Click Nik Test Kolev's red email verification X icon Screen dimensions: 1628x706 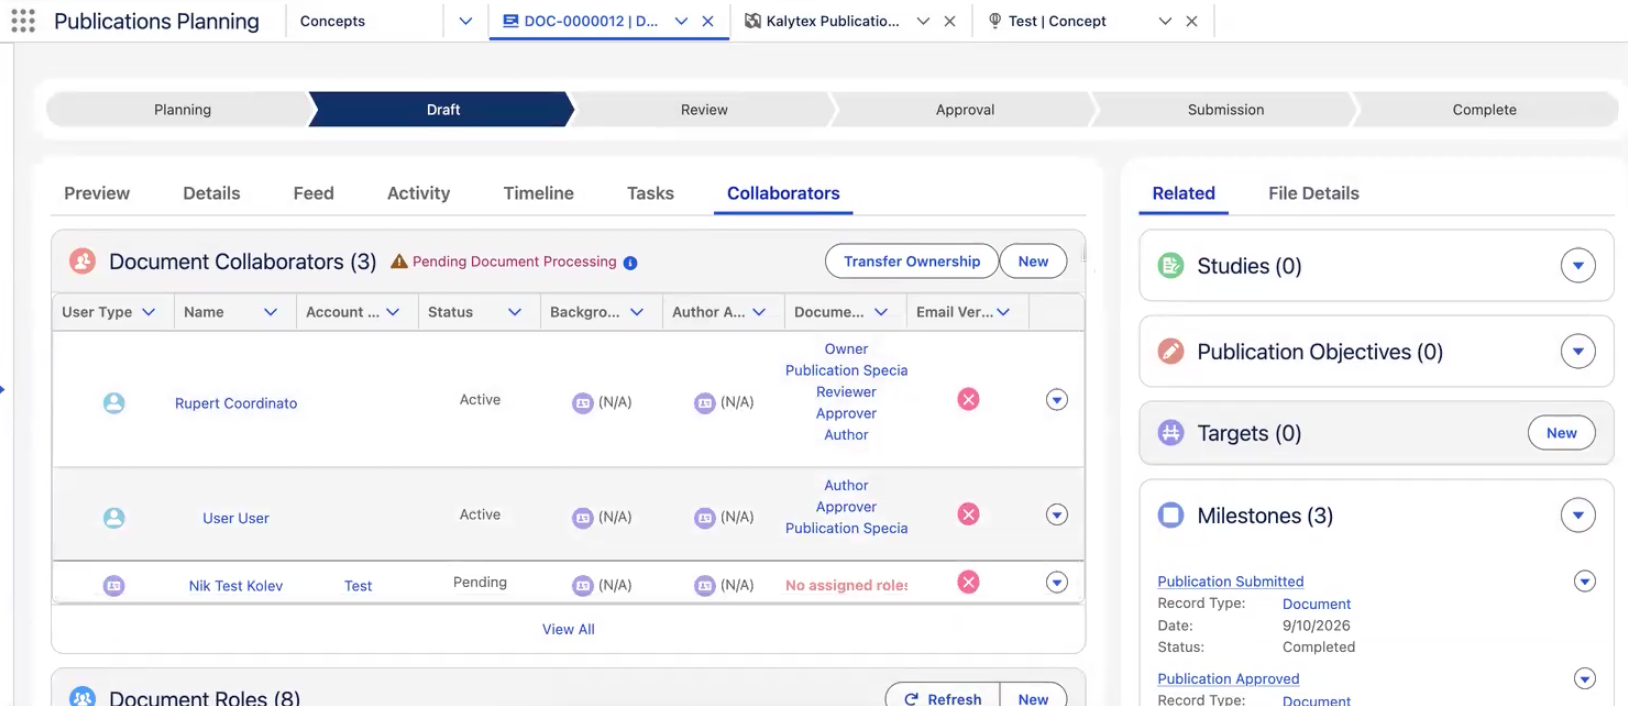coord(968,582)
